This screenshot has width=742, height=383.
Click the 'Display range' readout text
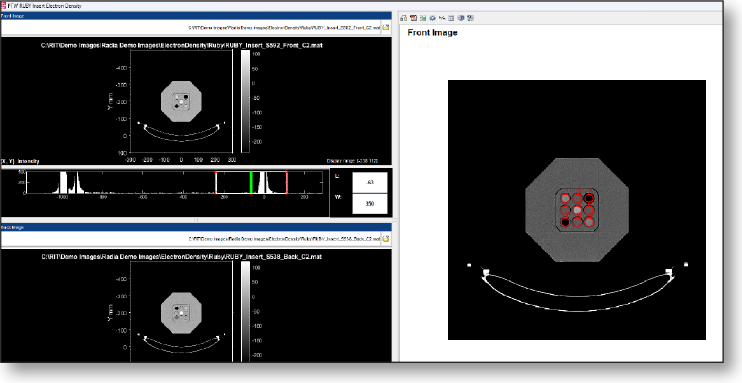coord(353,161)
